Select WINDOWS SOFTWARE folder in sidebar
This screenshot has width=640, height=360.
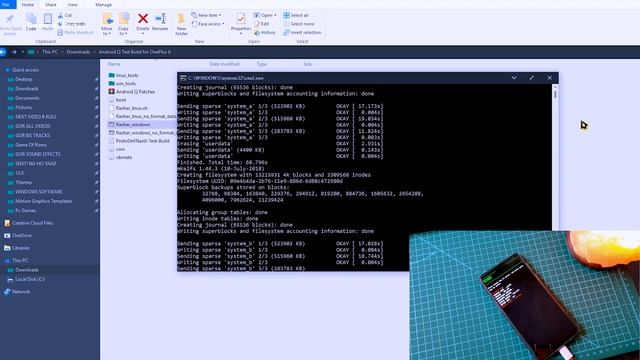pyautogui.click(x=39, y=192)
